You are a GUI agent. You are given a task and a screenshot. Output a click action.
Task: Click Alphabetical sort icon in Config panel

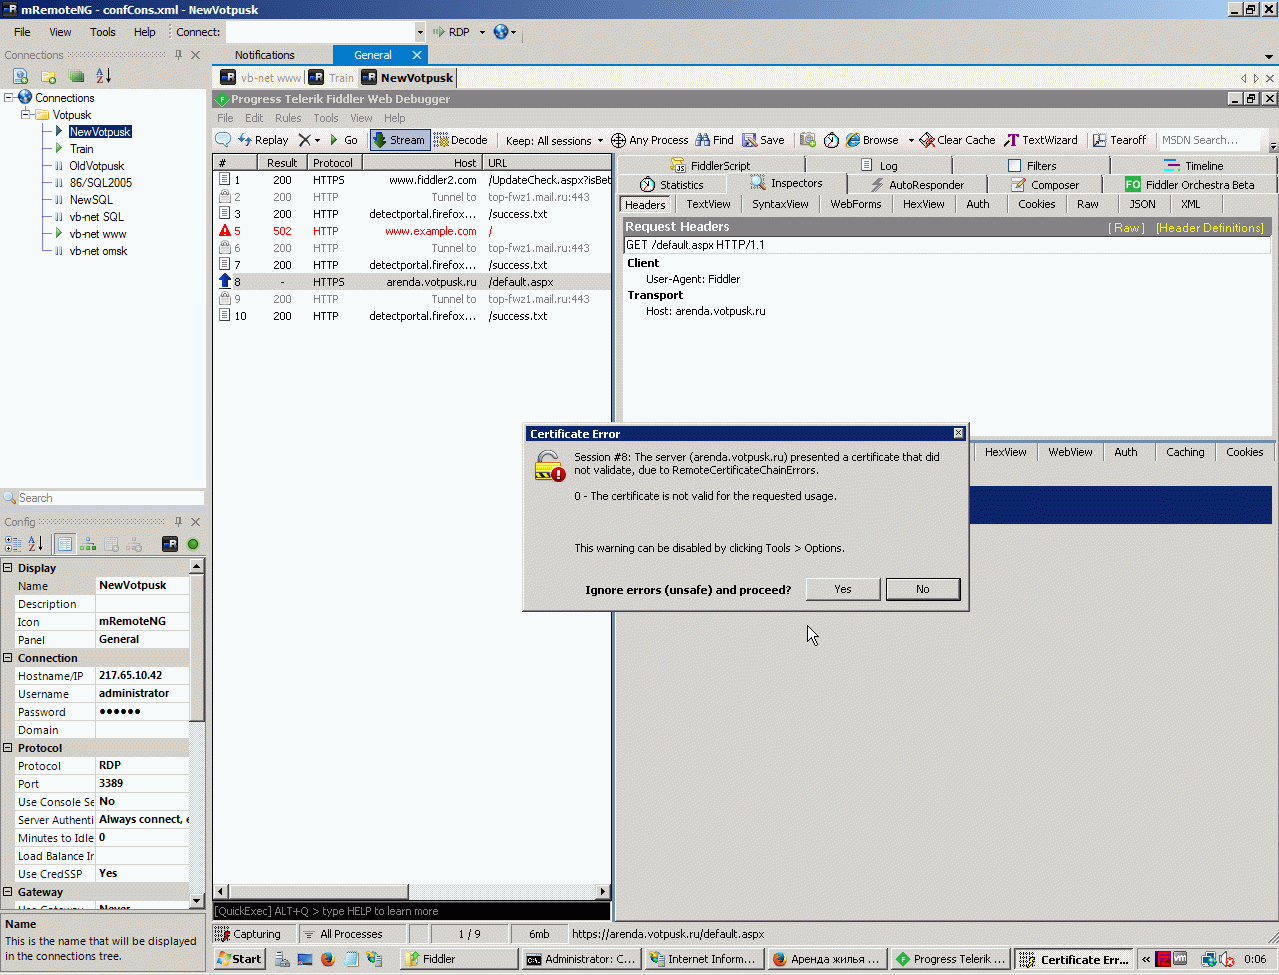(36, 544)
